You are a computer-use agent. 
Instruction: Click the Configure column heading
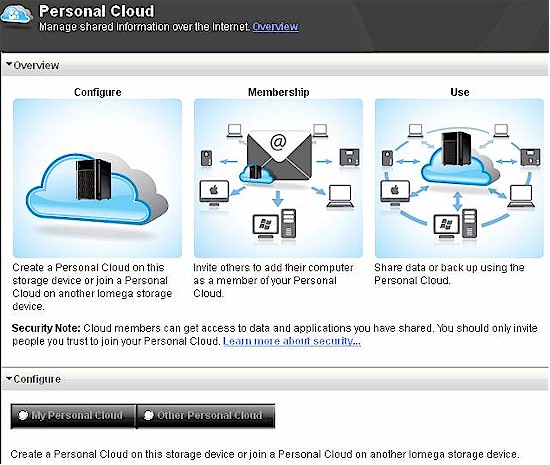coord(98,92)
